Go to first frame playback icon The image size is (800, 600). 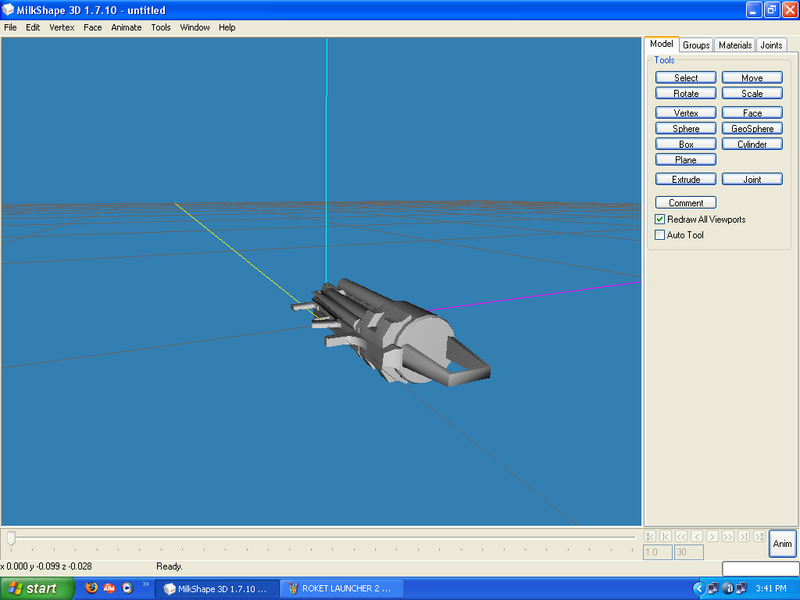coord(665,536)
